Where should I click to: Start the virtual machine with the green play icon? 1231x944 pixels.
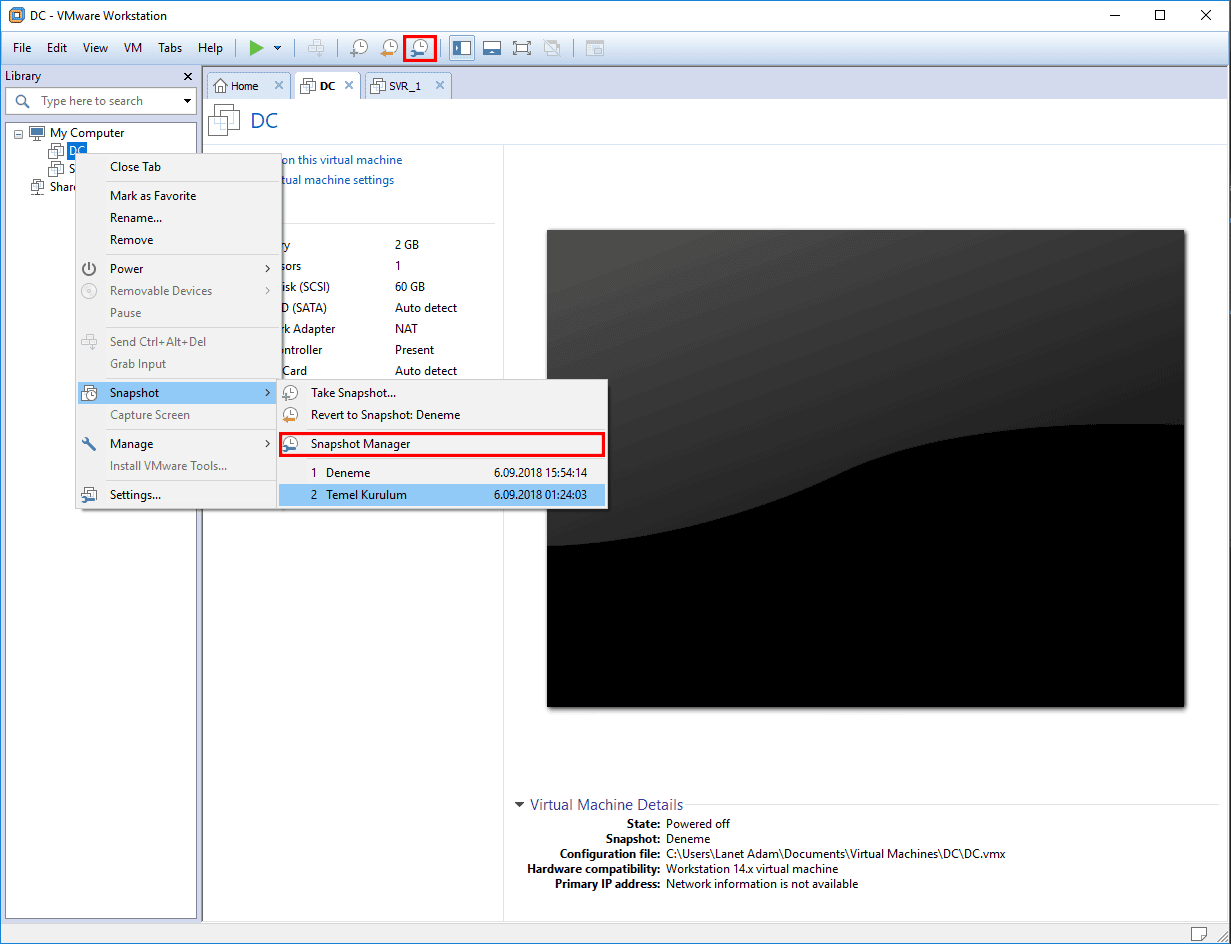257,47
